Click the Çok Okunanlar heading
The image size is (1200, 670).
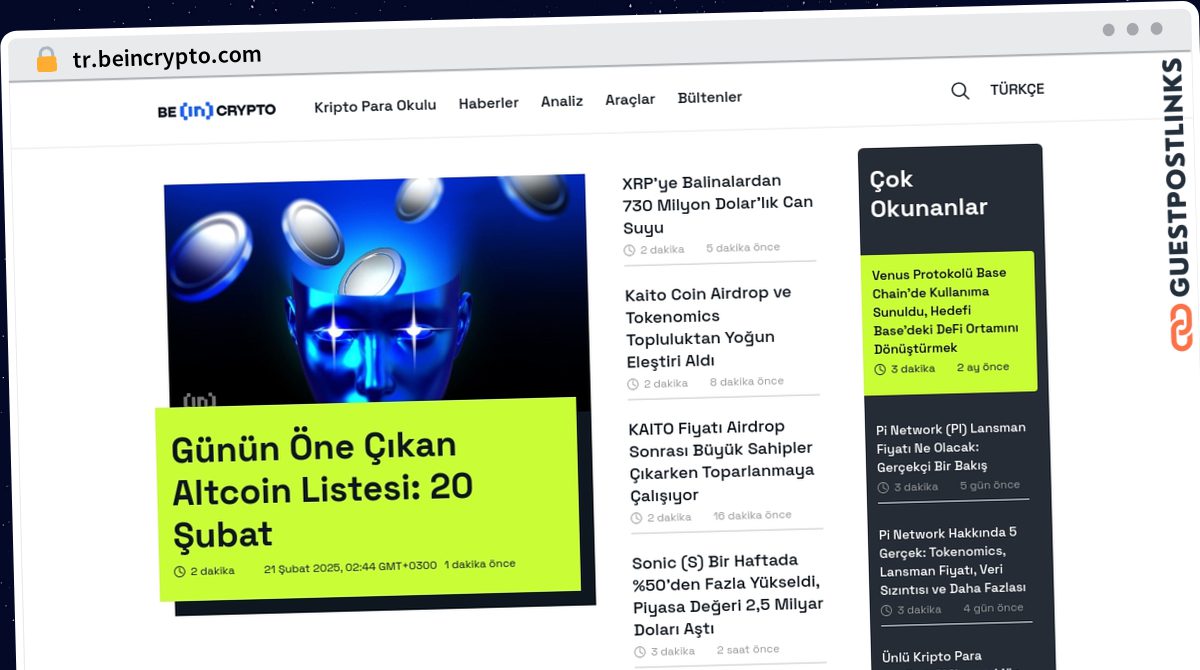click(928, 194)
